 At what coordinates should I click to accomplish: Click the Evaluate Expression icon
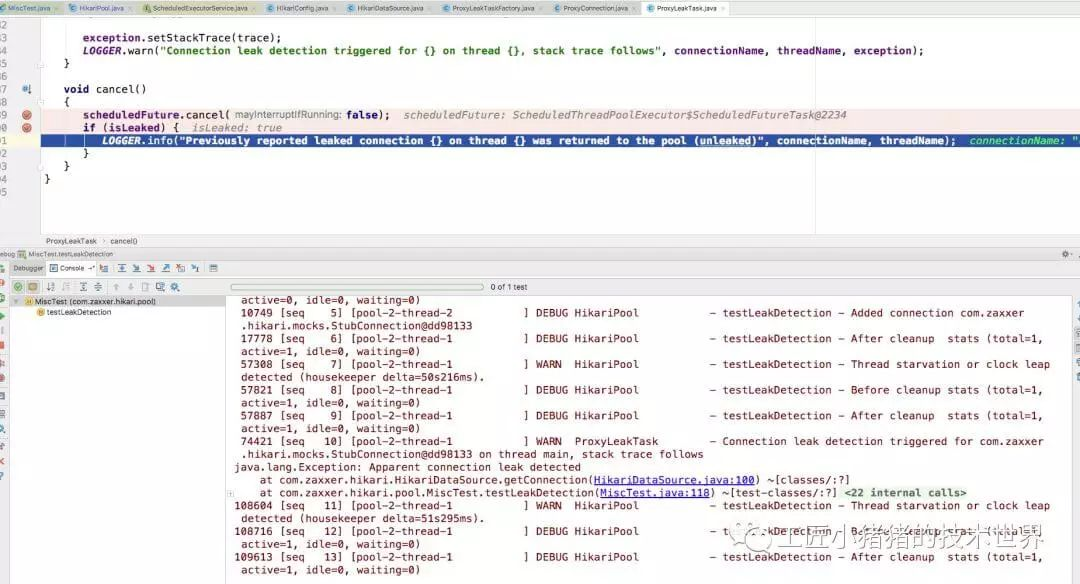(x=213, y=268)
